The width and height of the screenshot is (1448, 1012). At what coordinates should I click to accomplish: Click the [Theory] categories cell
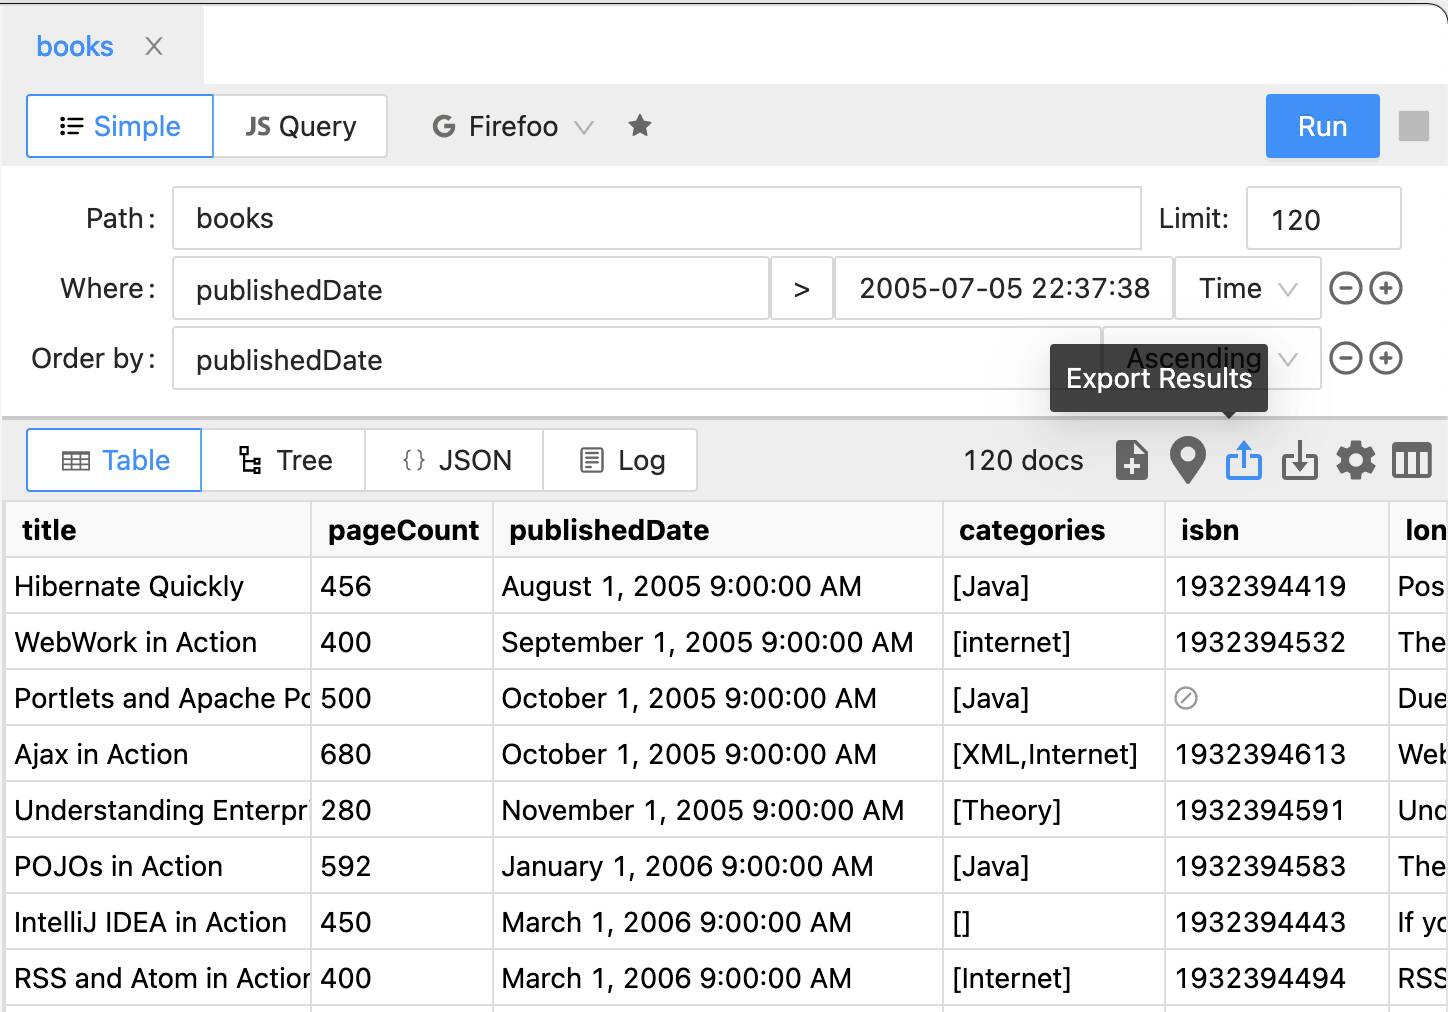click(1054, 810)
